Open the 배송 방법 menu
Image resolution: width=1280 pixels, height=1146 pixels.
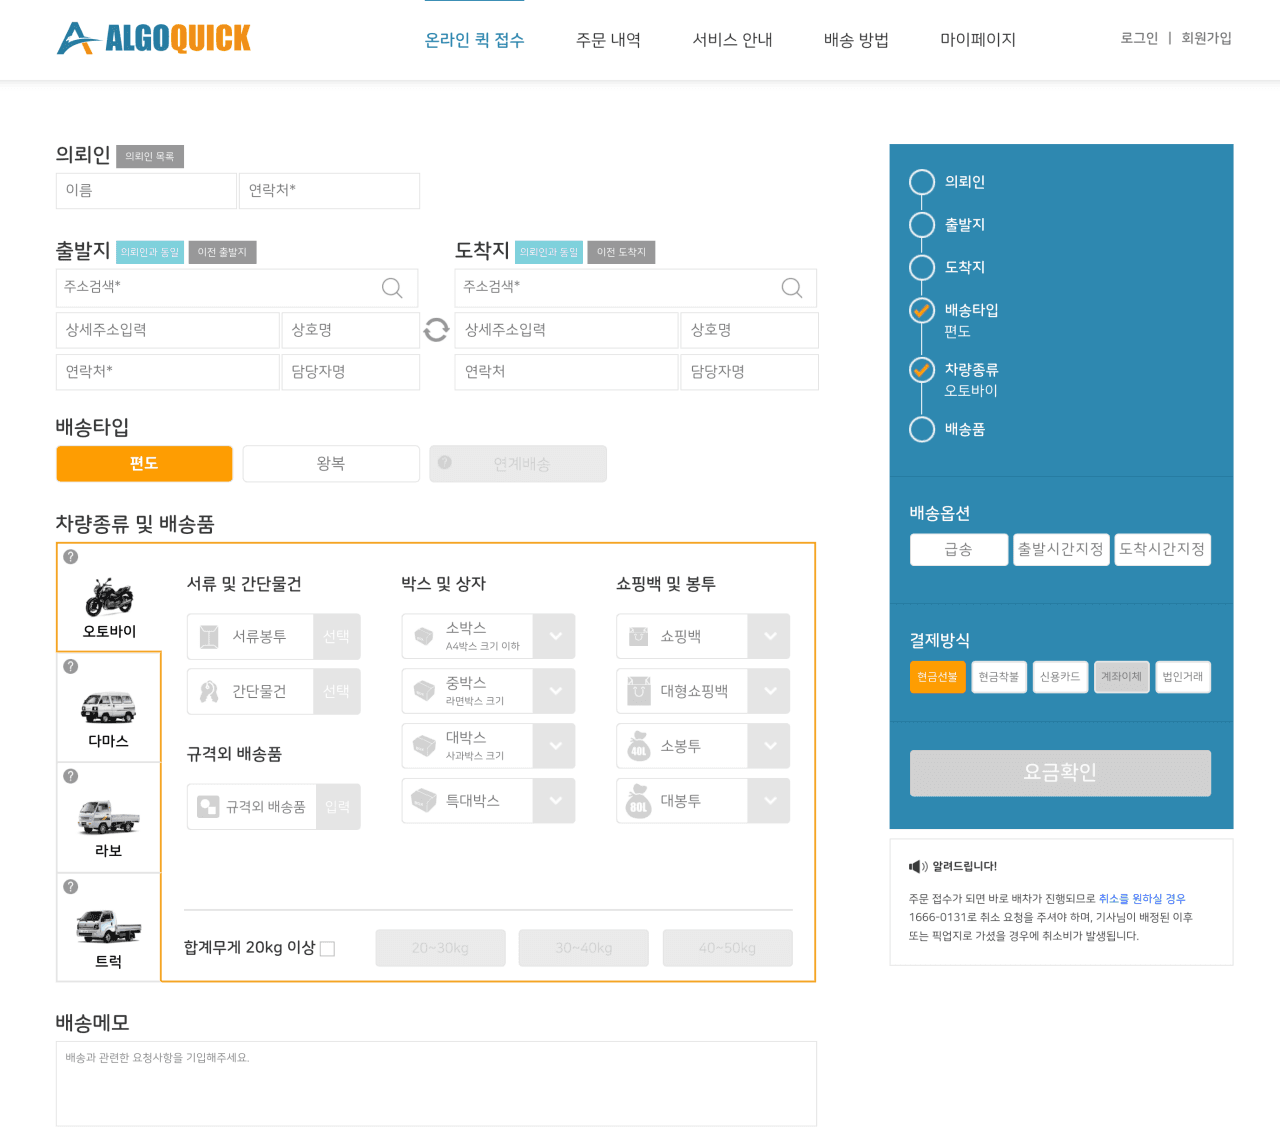(x=856, y=40)
